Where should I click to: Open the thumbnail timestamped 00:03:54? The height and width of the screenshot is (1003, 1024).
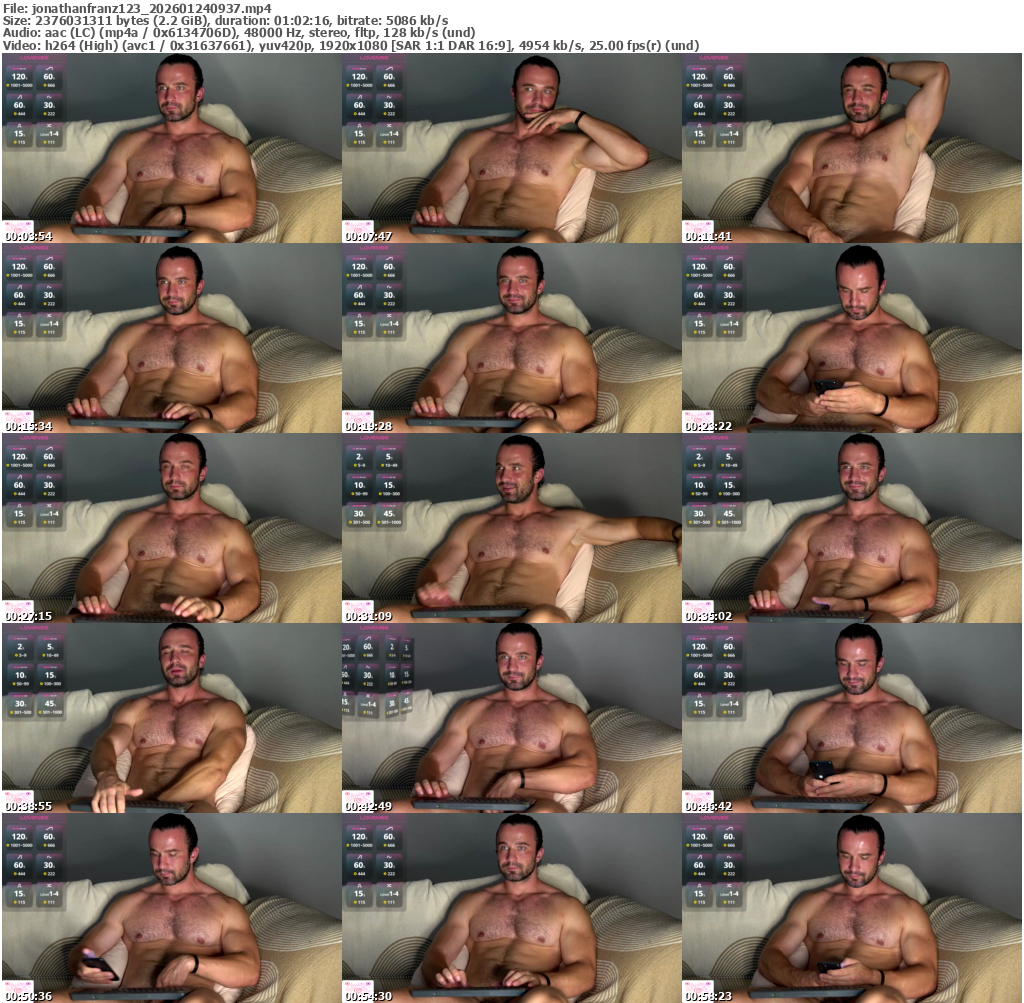(x=171, y=148)
